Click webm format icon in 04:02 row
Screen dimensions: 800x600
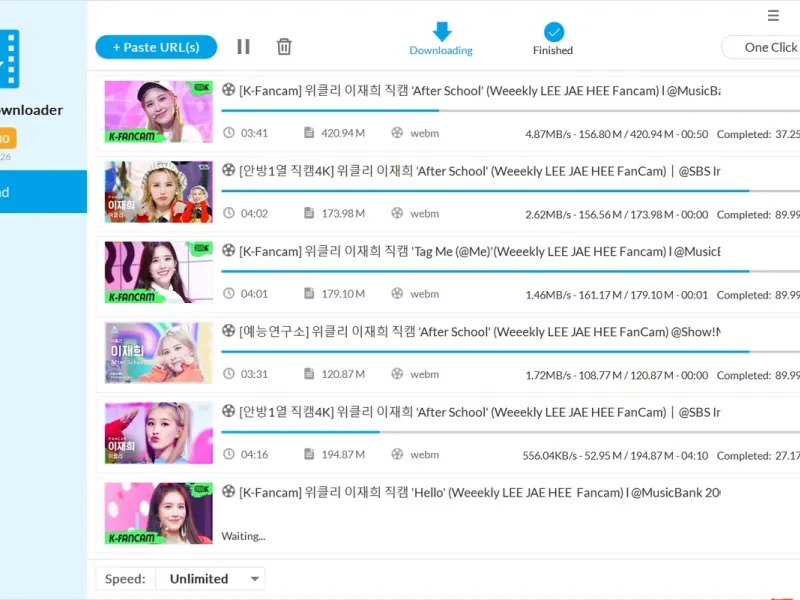[x=397, y=213]
